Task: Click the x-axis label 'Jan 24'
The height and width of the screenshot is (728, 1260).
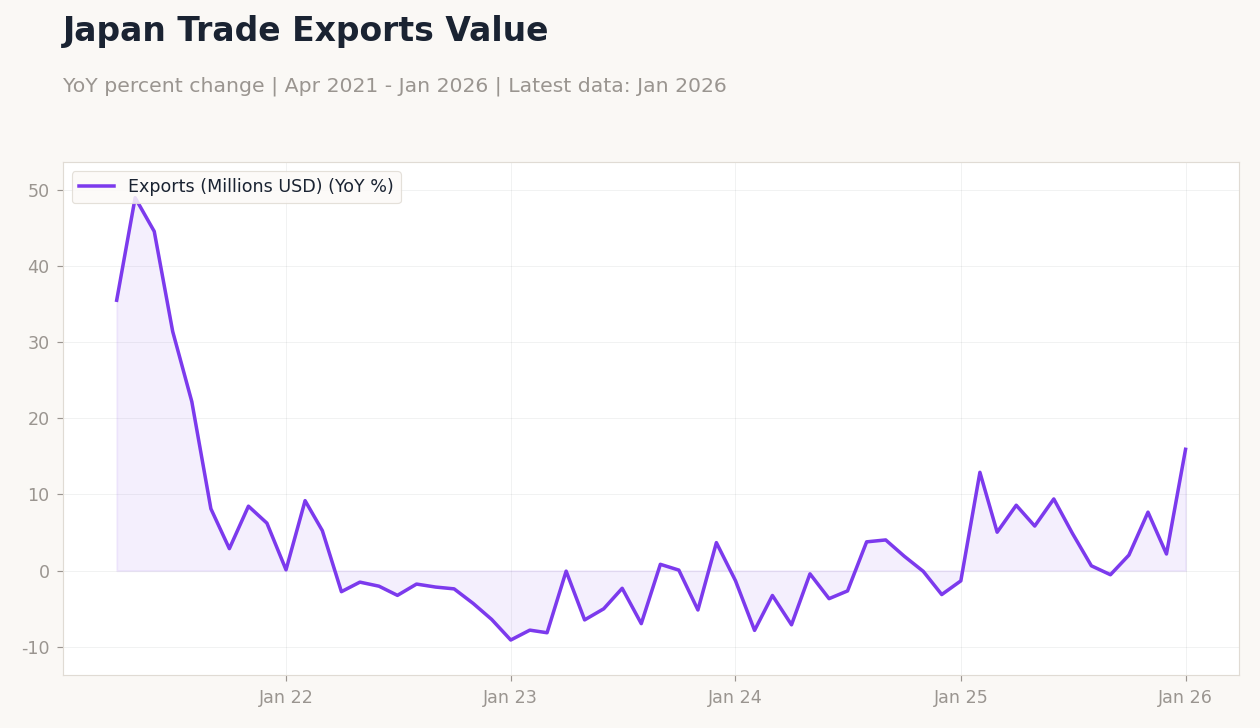Action: pos(735,698)
